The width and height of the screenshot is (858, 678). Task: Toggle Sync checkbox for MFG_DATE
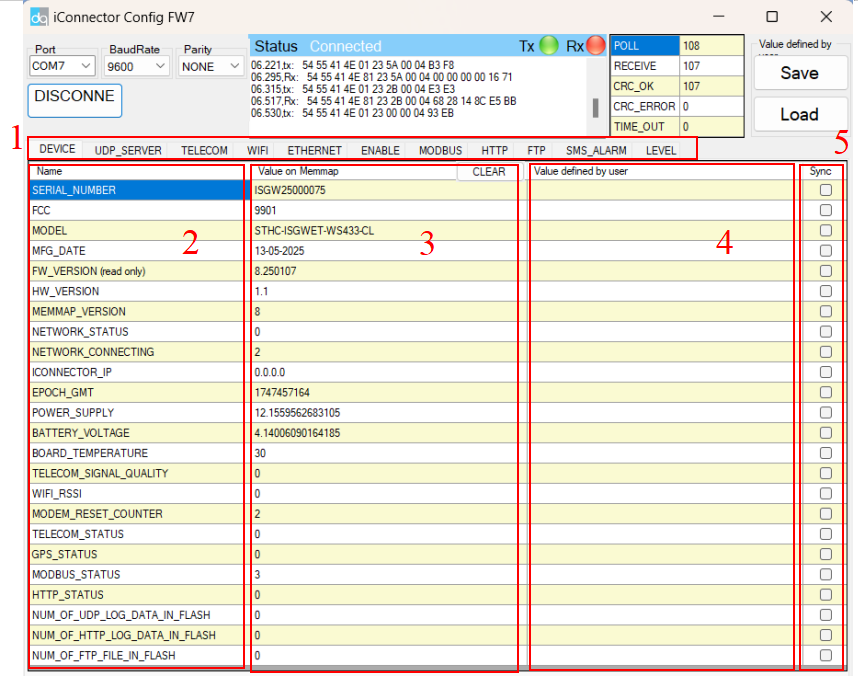[x=826, y=251]
